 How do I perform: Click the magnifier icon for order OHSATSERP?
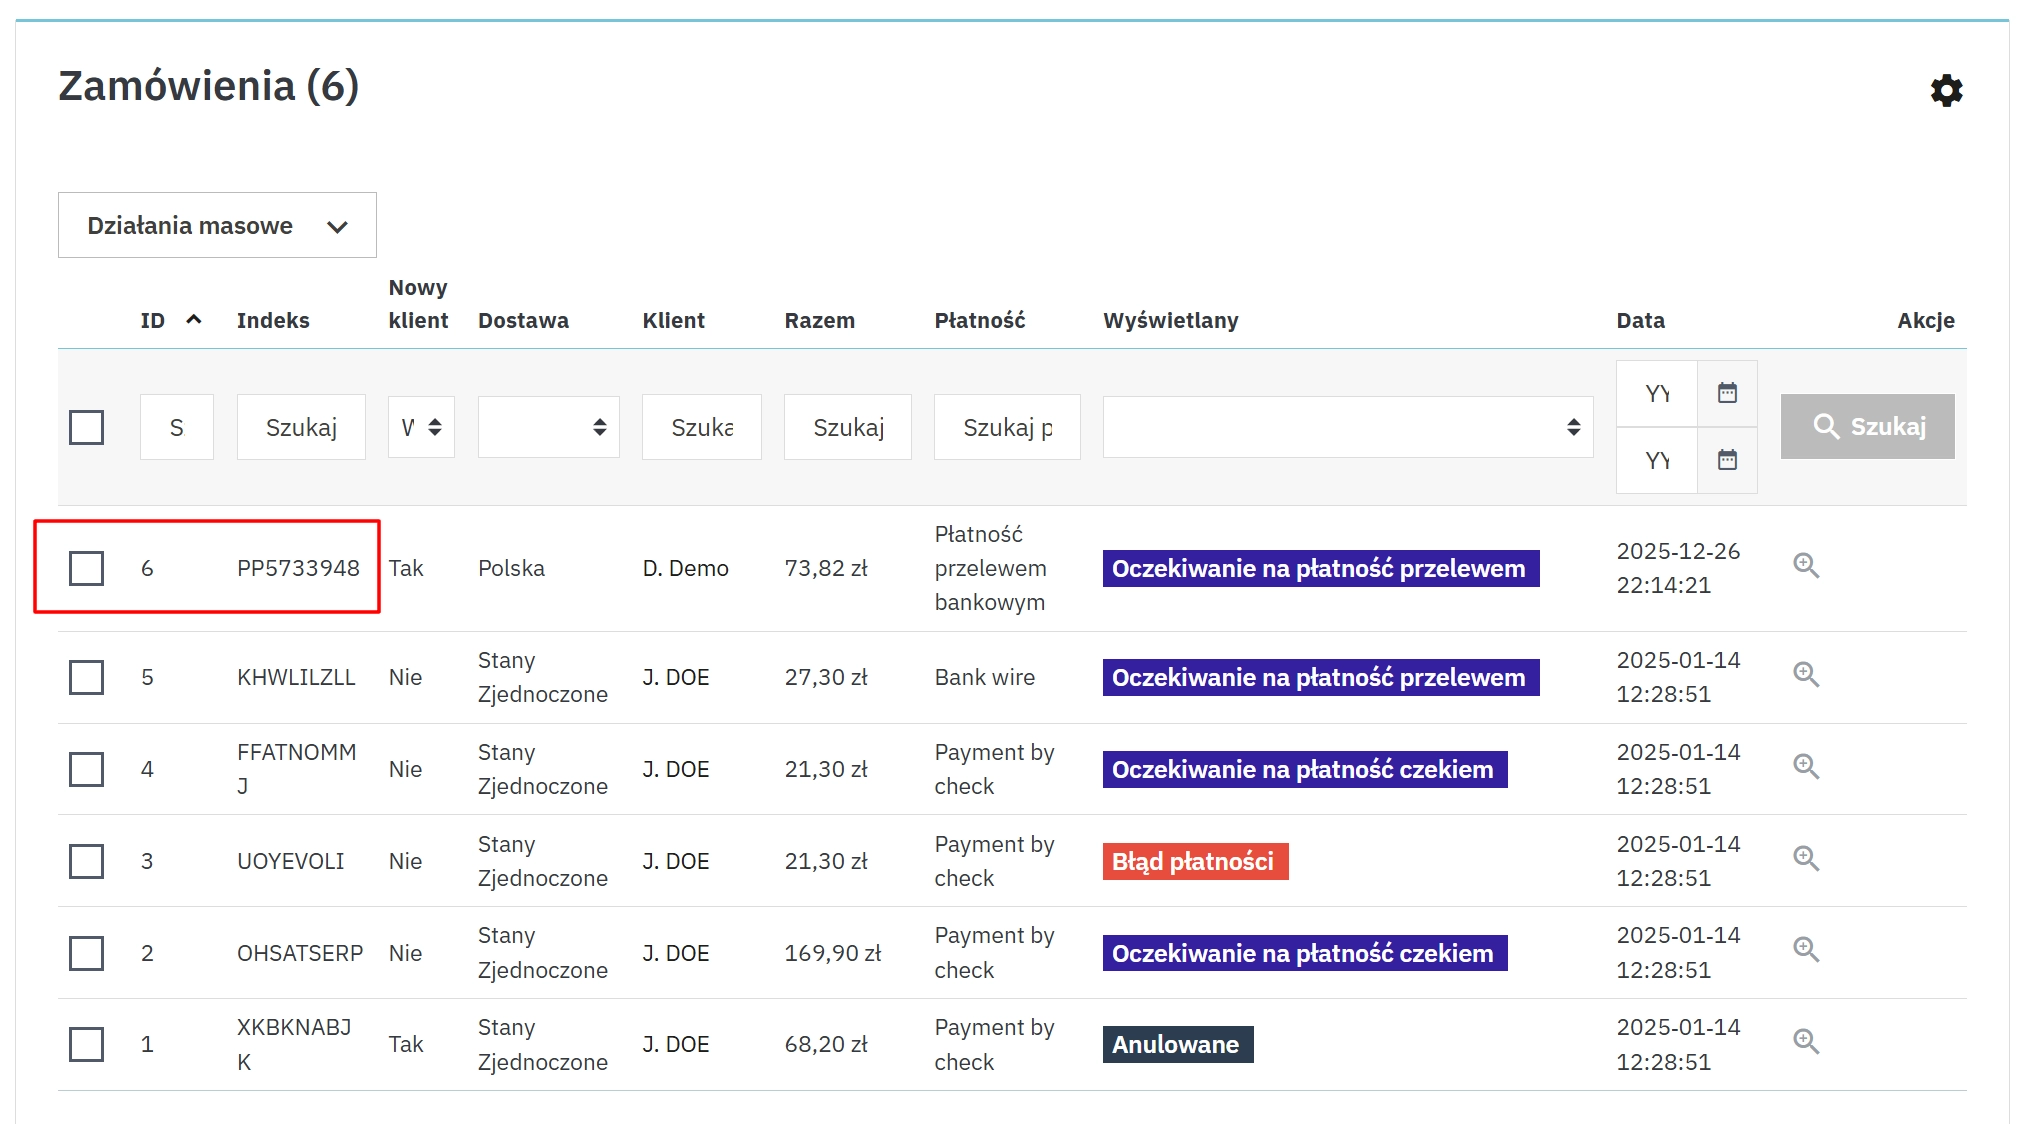(1806, 951)
